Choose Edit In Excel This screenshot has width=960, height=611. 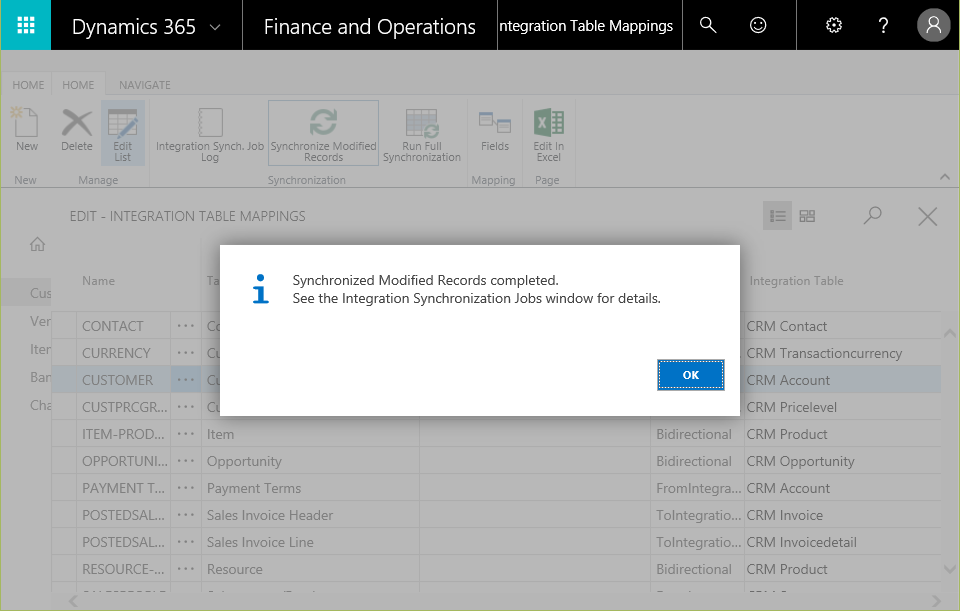[x=549, y=133]
